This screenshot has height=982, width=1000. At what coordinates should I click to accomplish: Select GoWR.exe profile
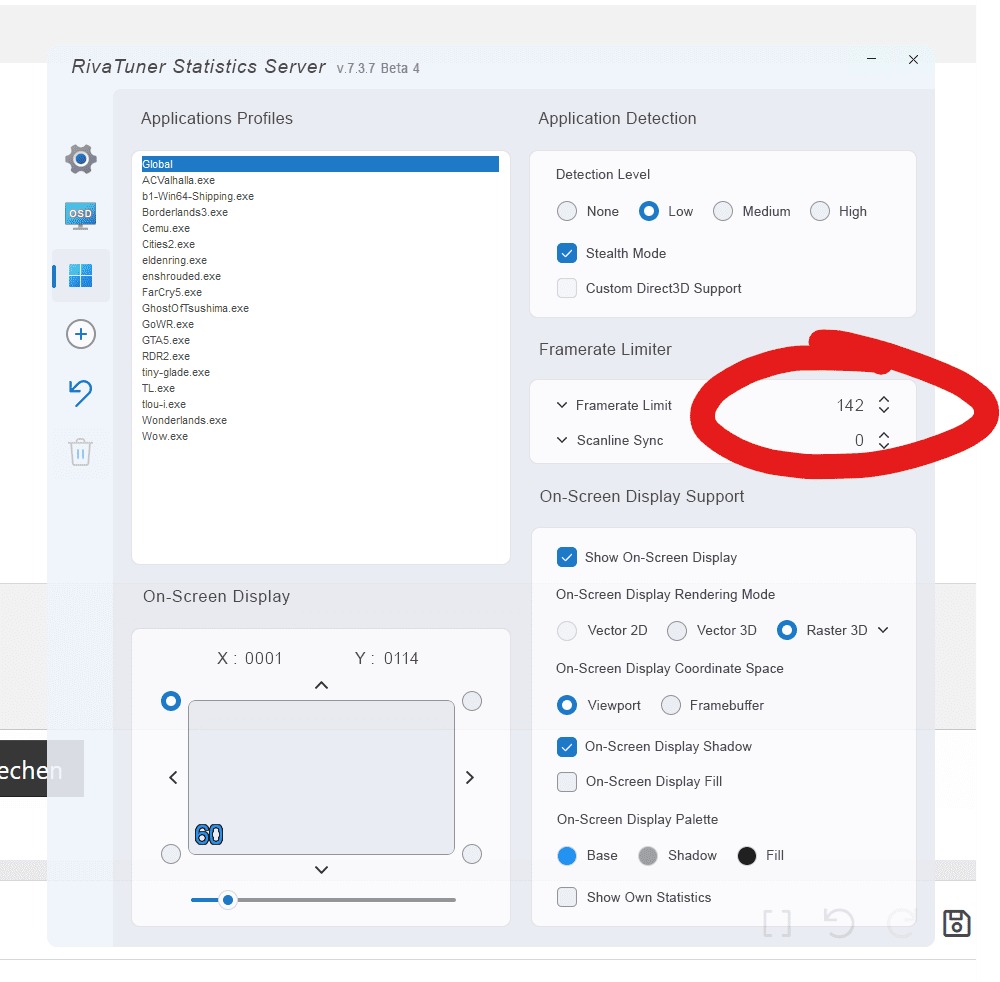(168, 324)
